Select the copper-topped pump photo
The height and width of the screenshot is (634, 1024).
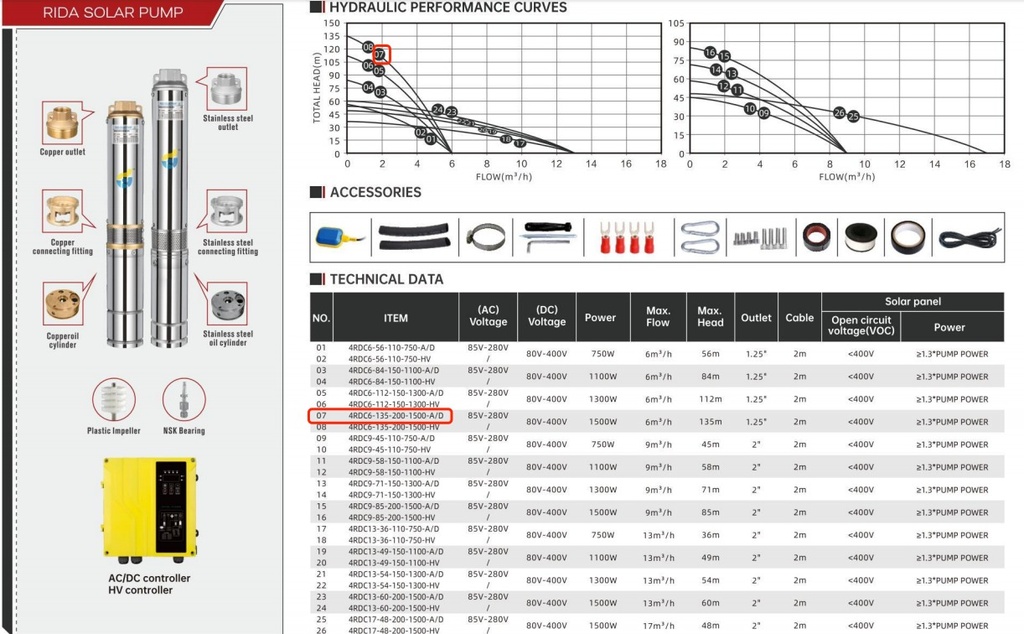[x=125, y=224]
